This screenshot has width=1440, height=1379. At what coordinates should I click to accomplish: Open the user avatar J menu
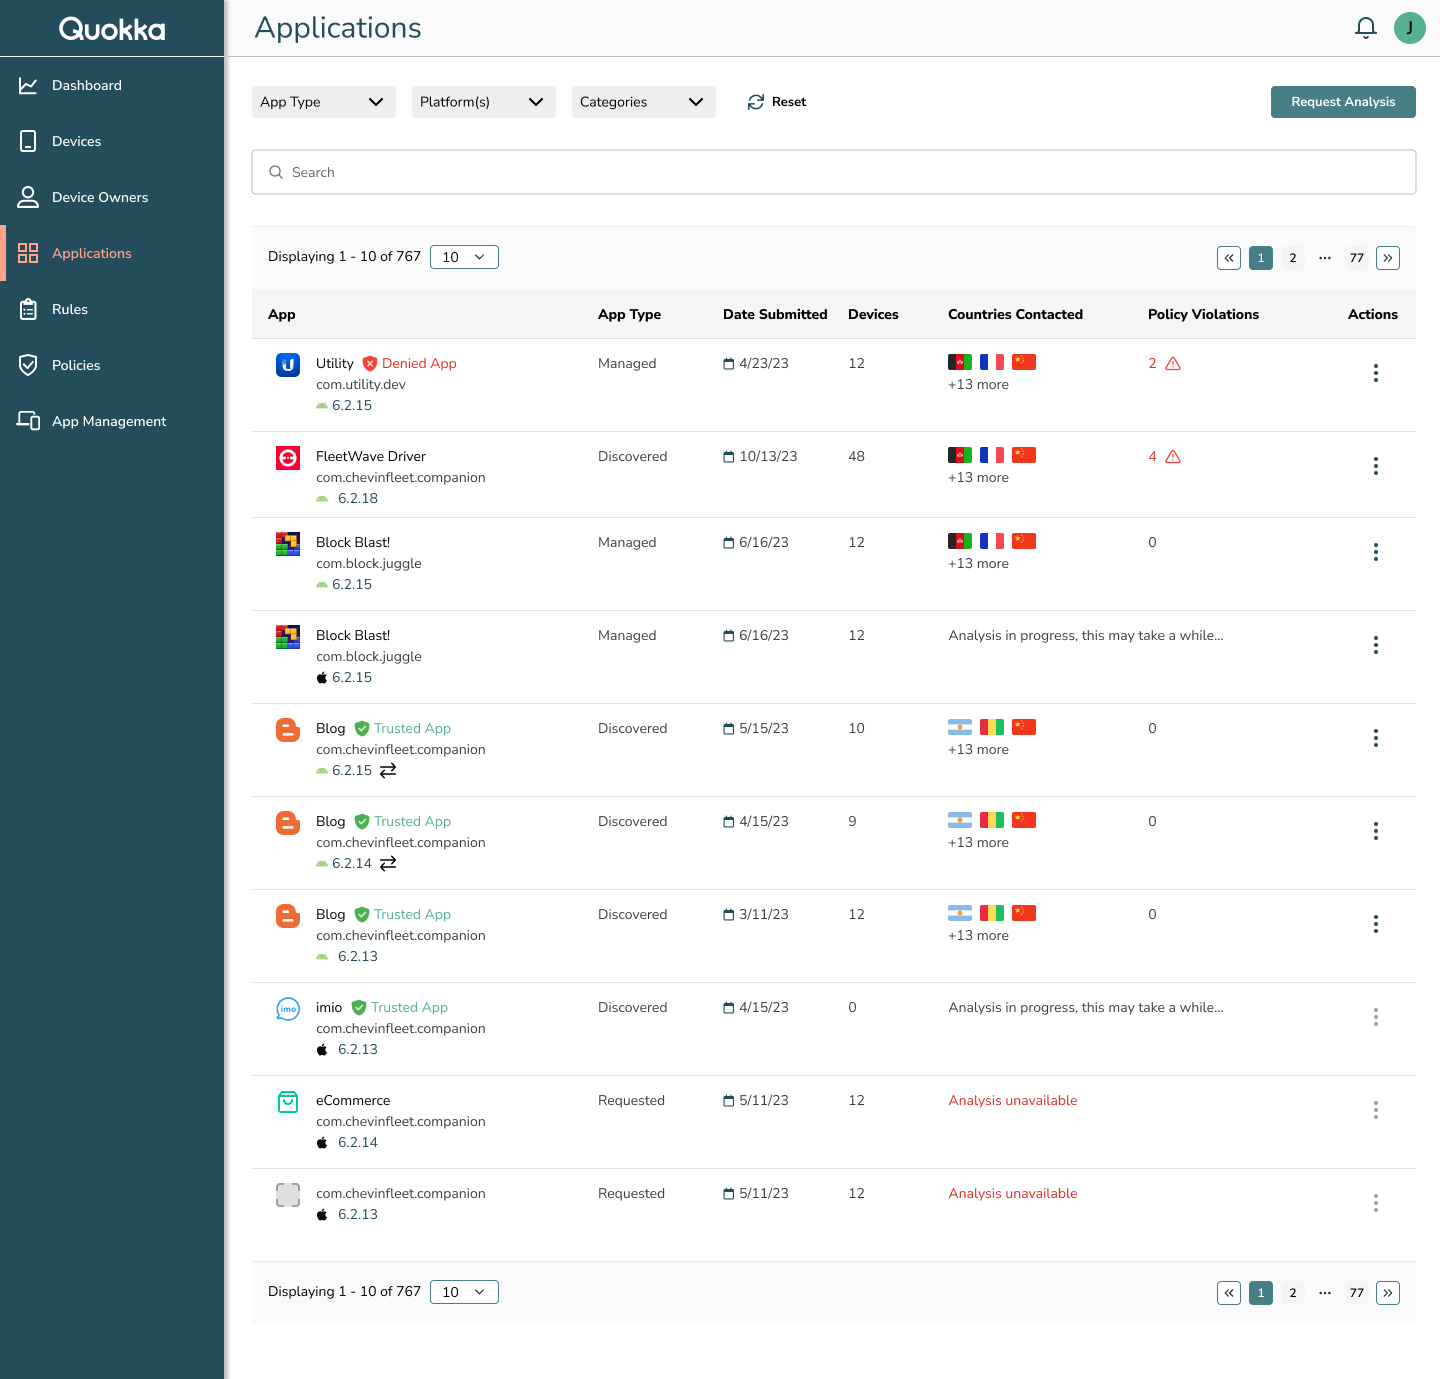(x=1410, y=28)
